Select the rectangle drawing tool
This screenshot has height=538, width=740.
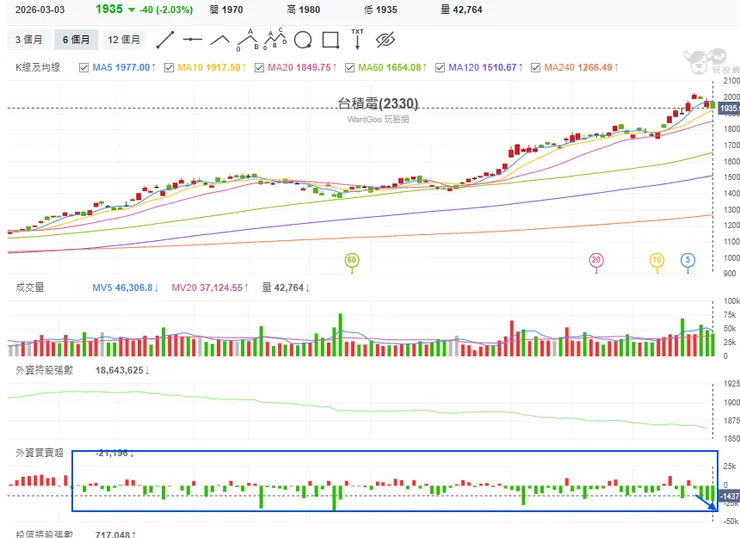pyautogui.click(x=330, y=40)
